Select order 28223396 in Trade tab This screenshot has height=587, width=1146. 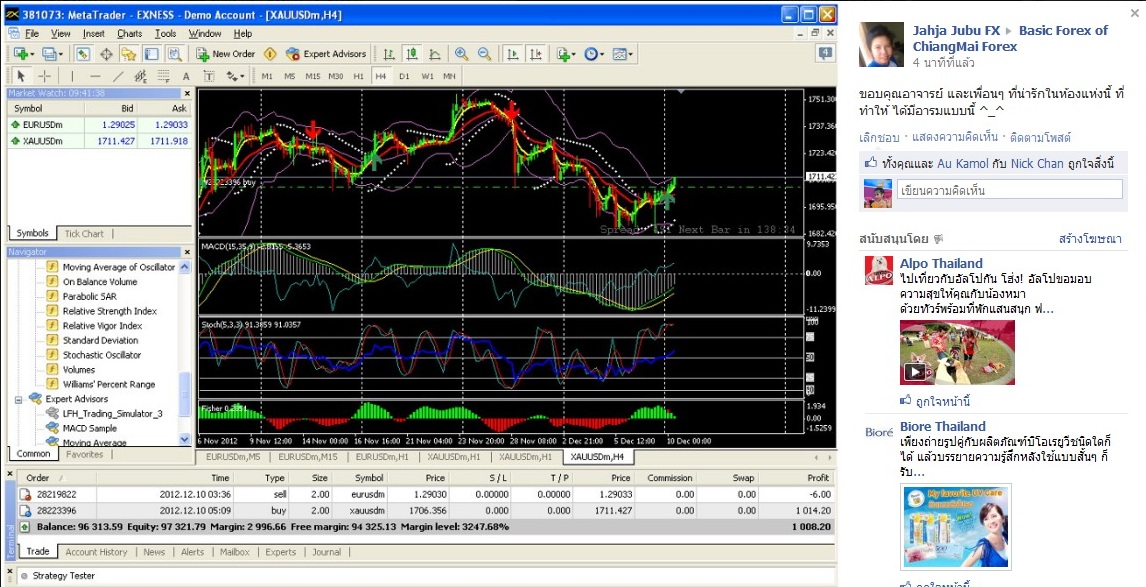425,511
